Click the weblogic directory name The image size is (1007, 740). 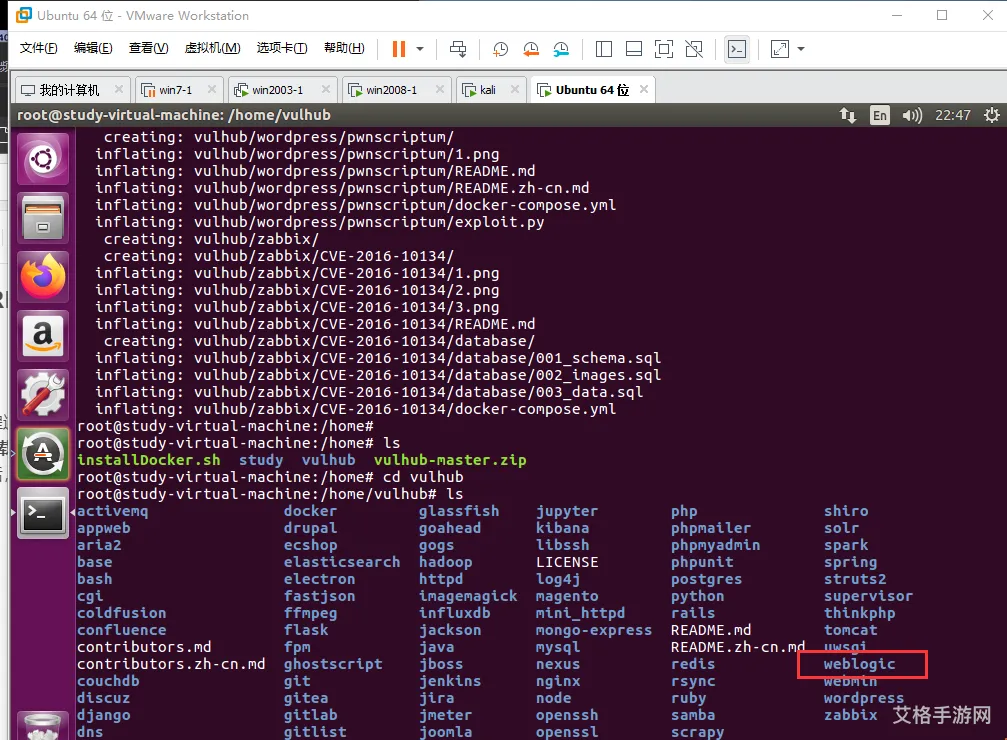859,664
